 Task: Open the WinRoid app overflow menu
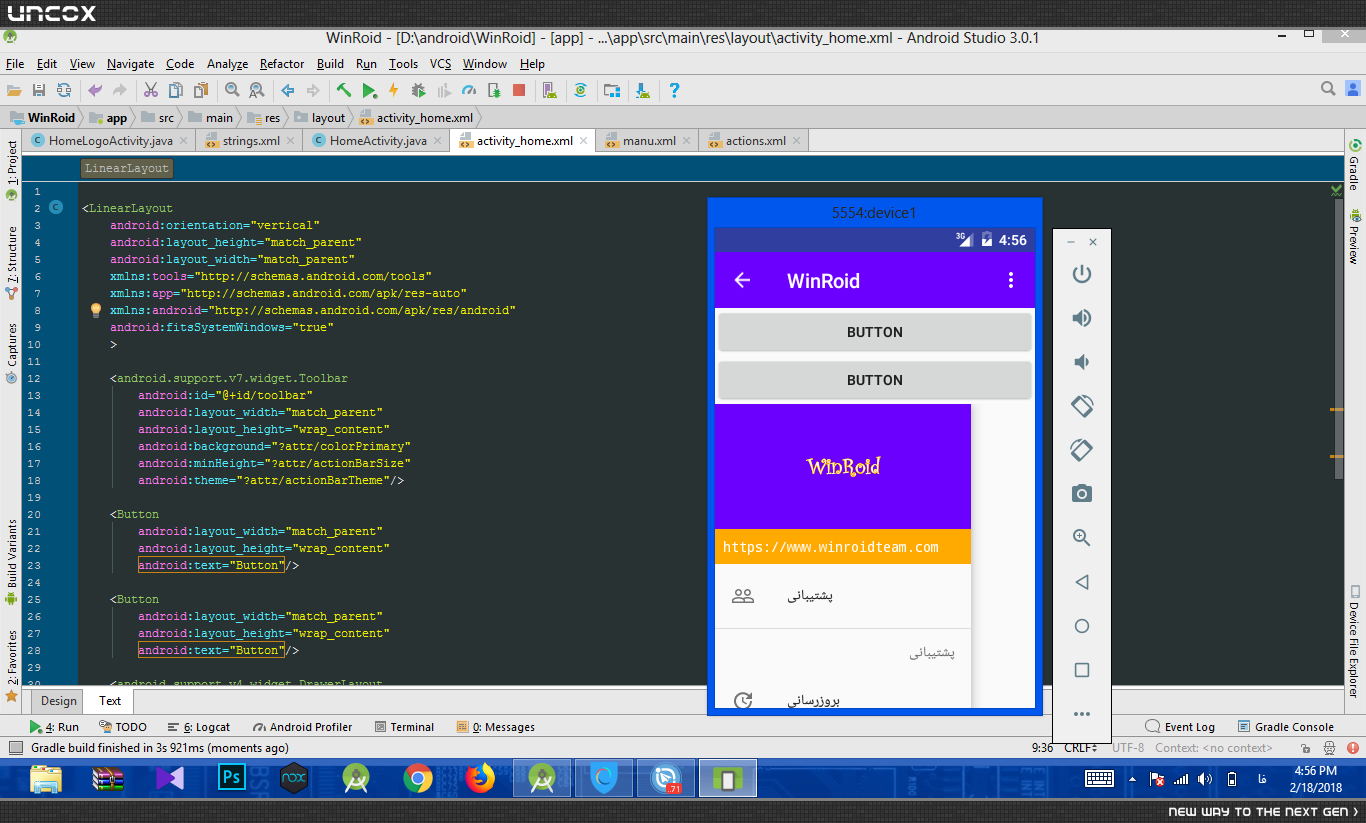1011,280
